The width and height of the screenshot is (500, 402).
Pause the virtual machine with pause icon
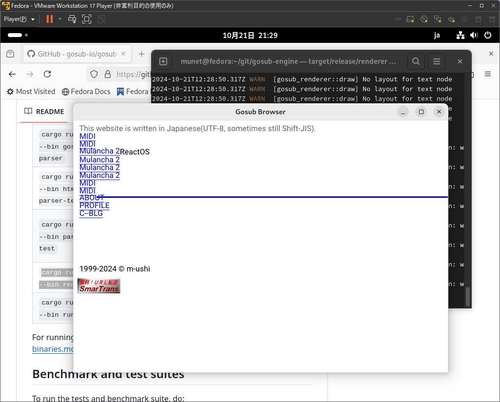click(x=50, y=19)
